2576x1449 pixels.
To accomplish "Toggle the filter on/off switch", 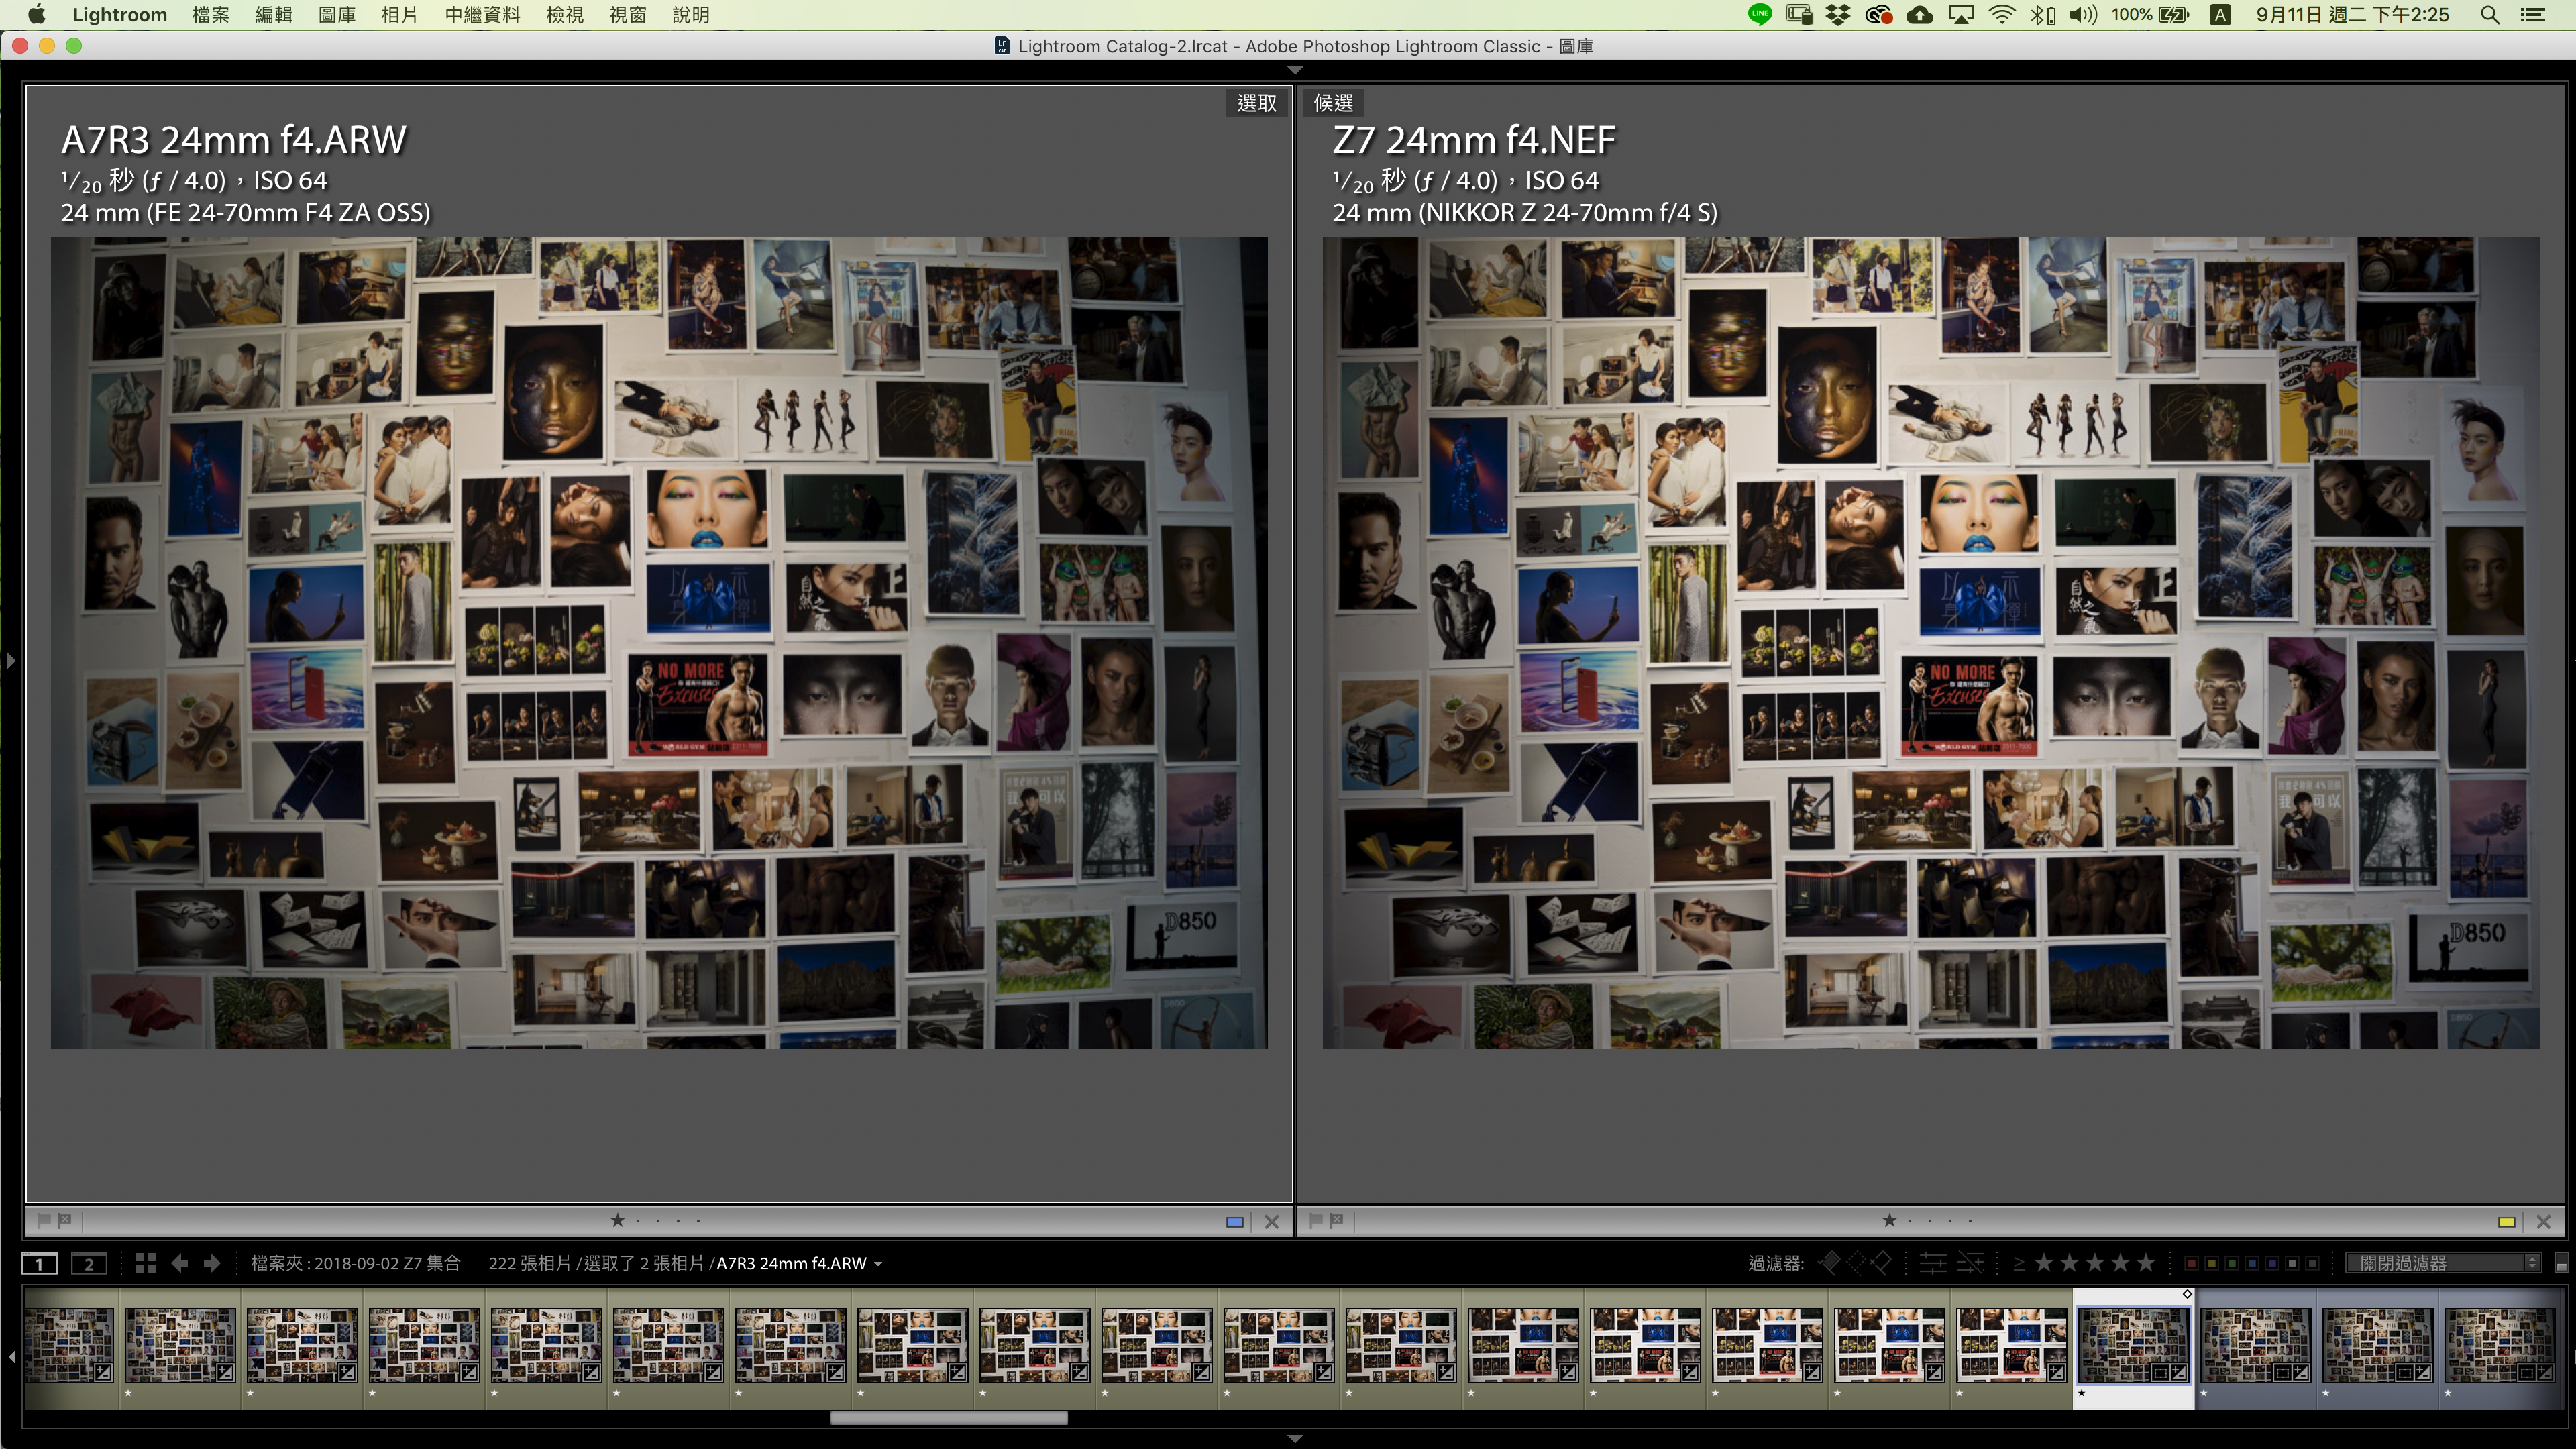I will (2561, 1264).
